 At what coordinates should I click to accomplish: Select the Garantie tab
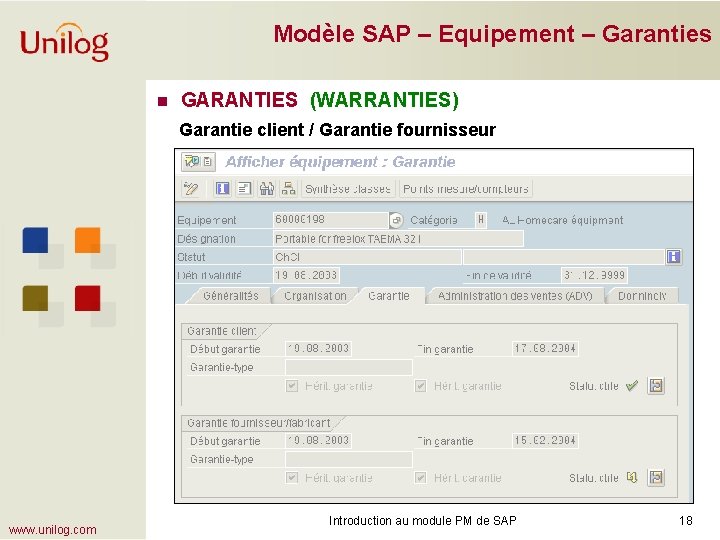(388, 296)
